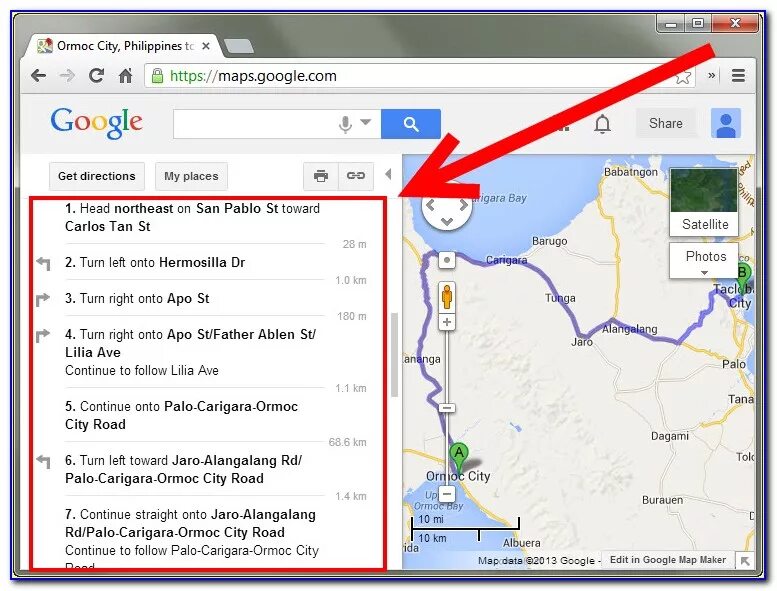Click green marker A at Ormoc City

coord(459,457)
